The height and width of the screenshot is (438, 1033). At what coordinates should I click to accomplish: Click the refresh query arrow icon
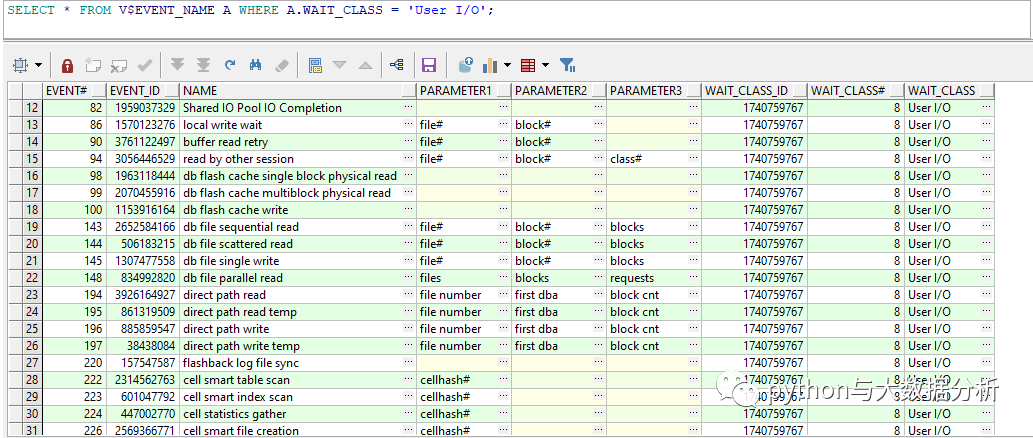point(230,65)
